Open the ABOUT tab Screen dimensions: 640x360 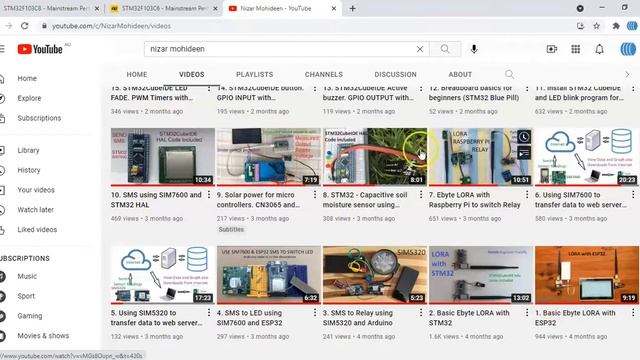coord(460,74)
